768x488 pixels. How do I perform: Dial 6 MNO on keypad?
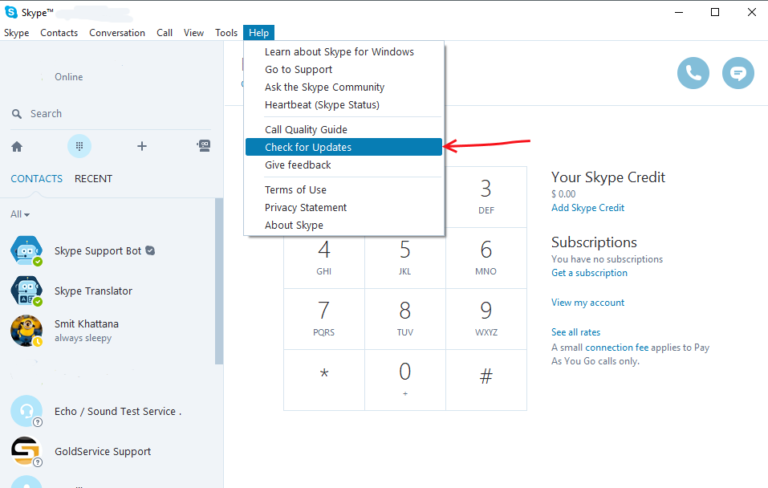pyautogui.click(x=486, y=258)
